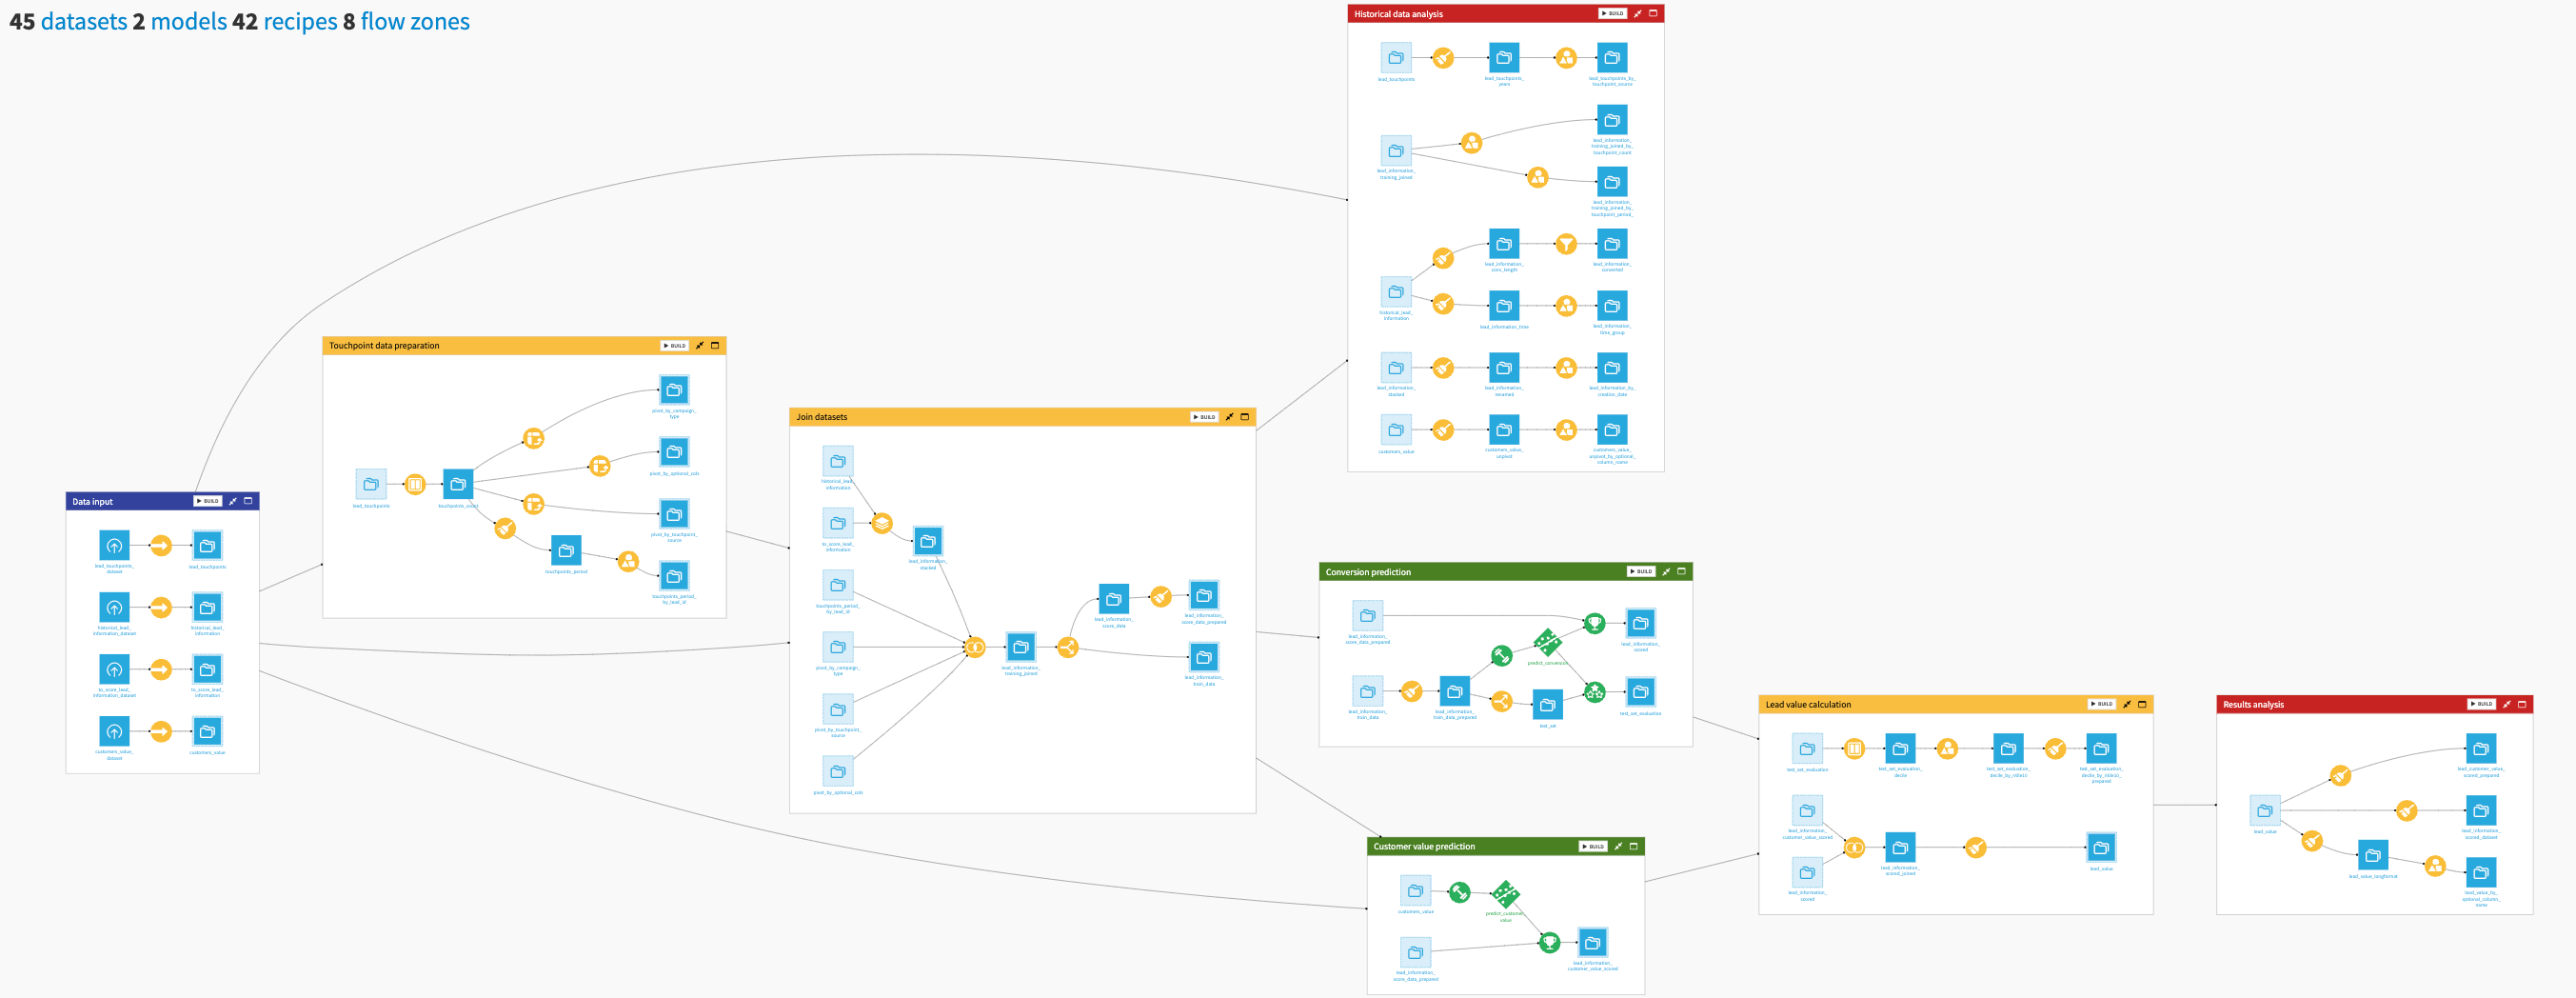Select the join recipe in Lead value calculation

pyautogui.click(x=1854, y=848)
